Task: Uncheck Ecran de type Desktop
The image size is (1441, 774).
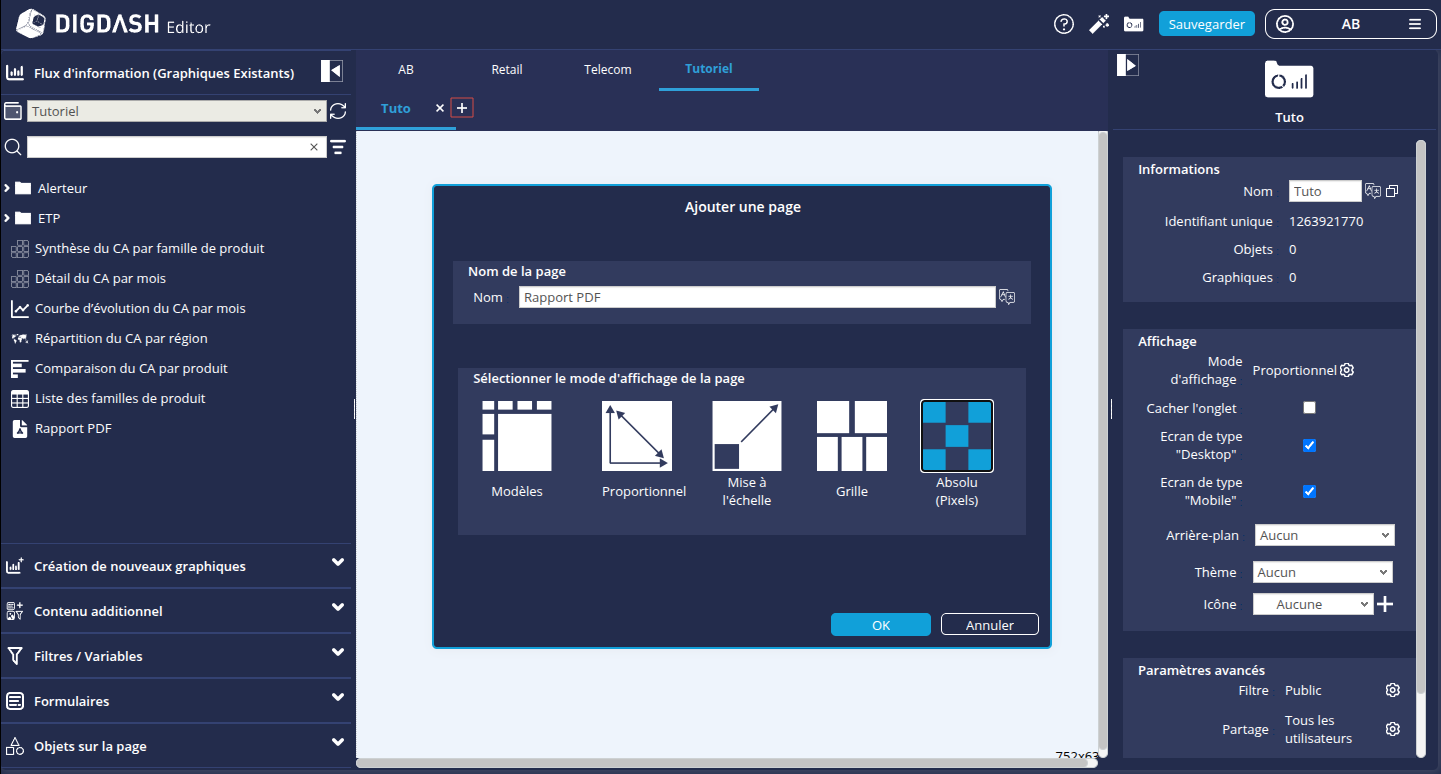Action: (1309, 445)
